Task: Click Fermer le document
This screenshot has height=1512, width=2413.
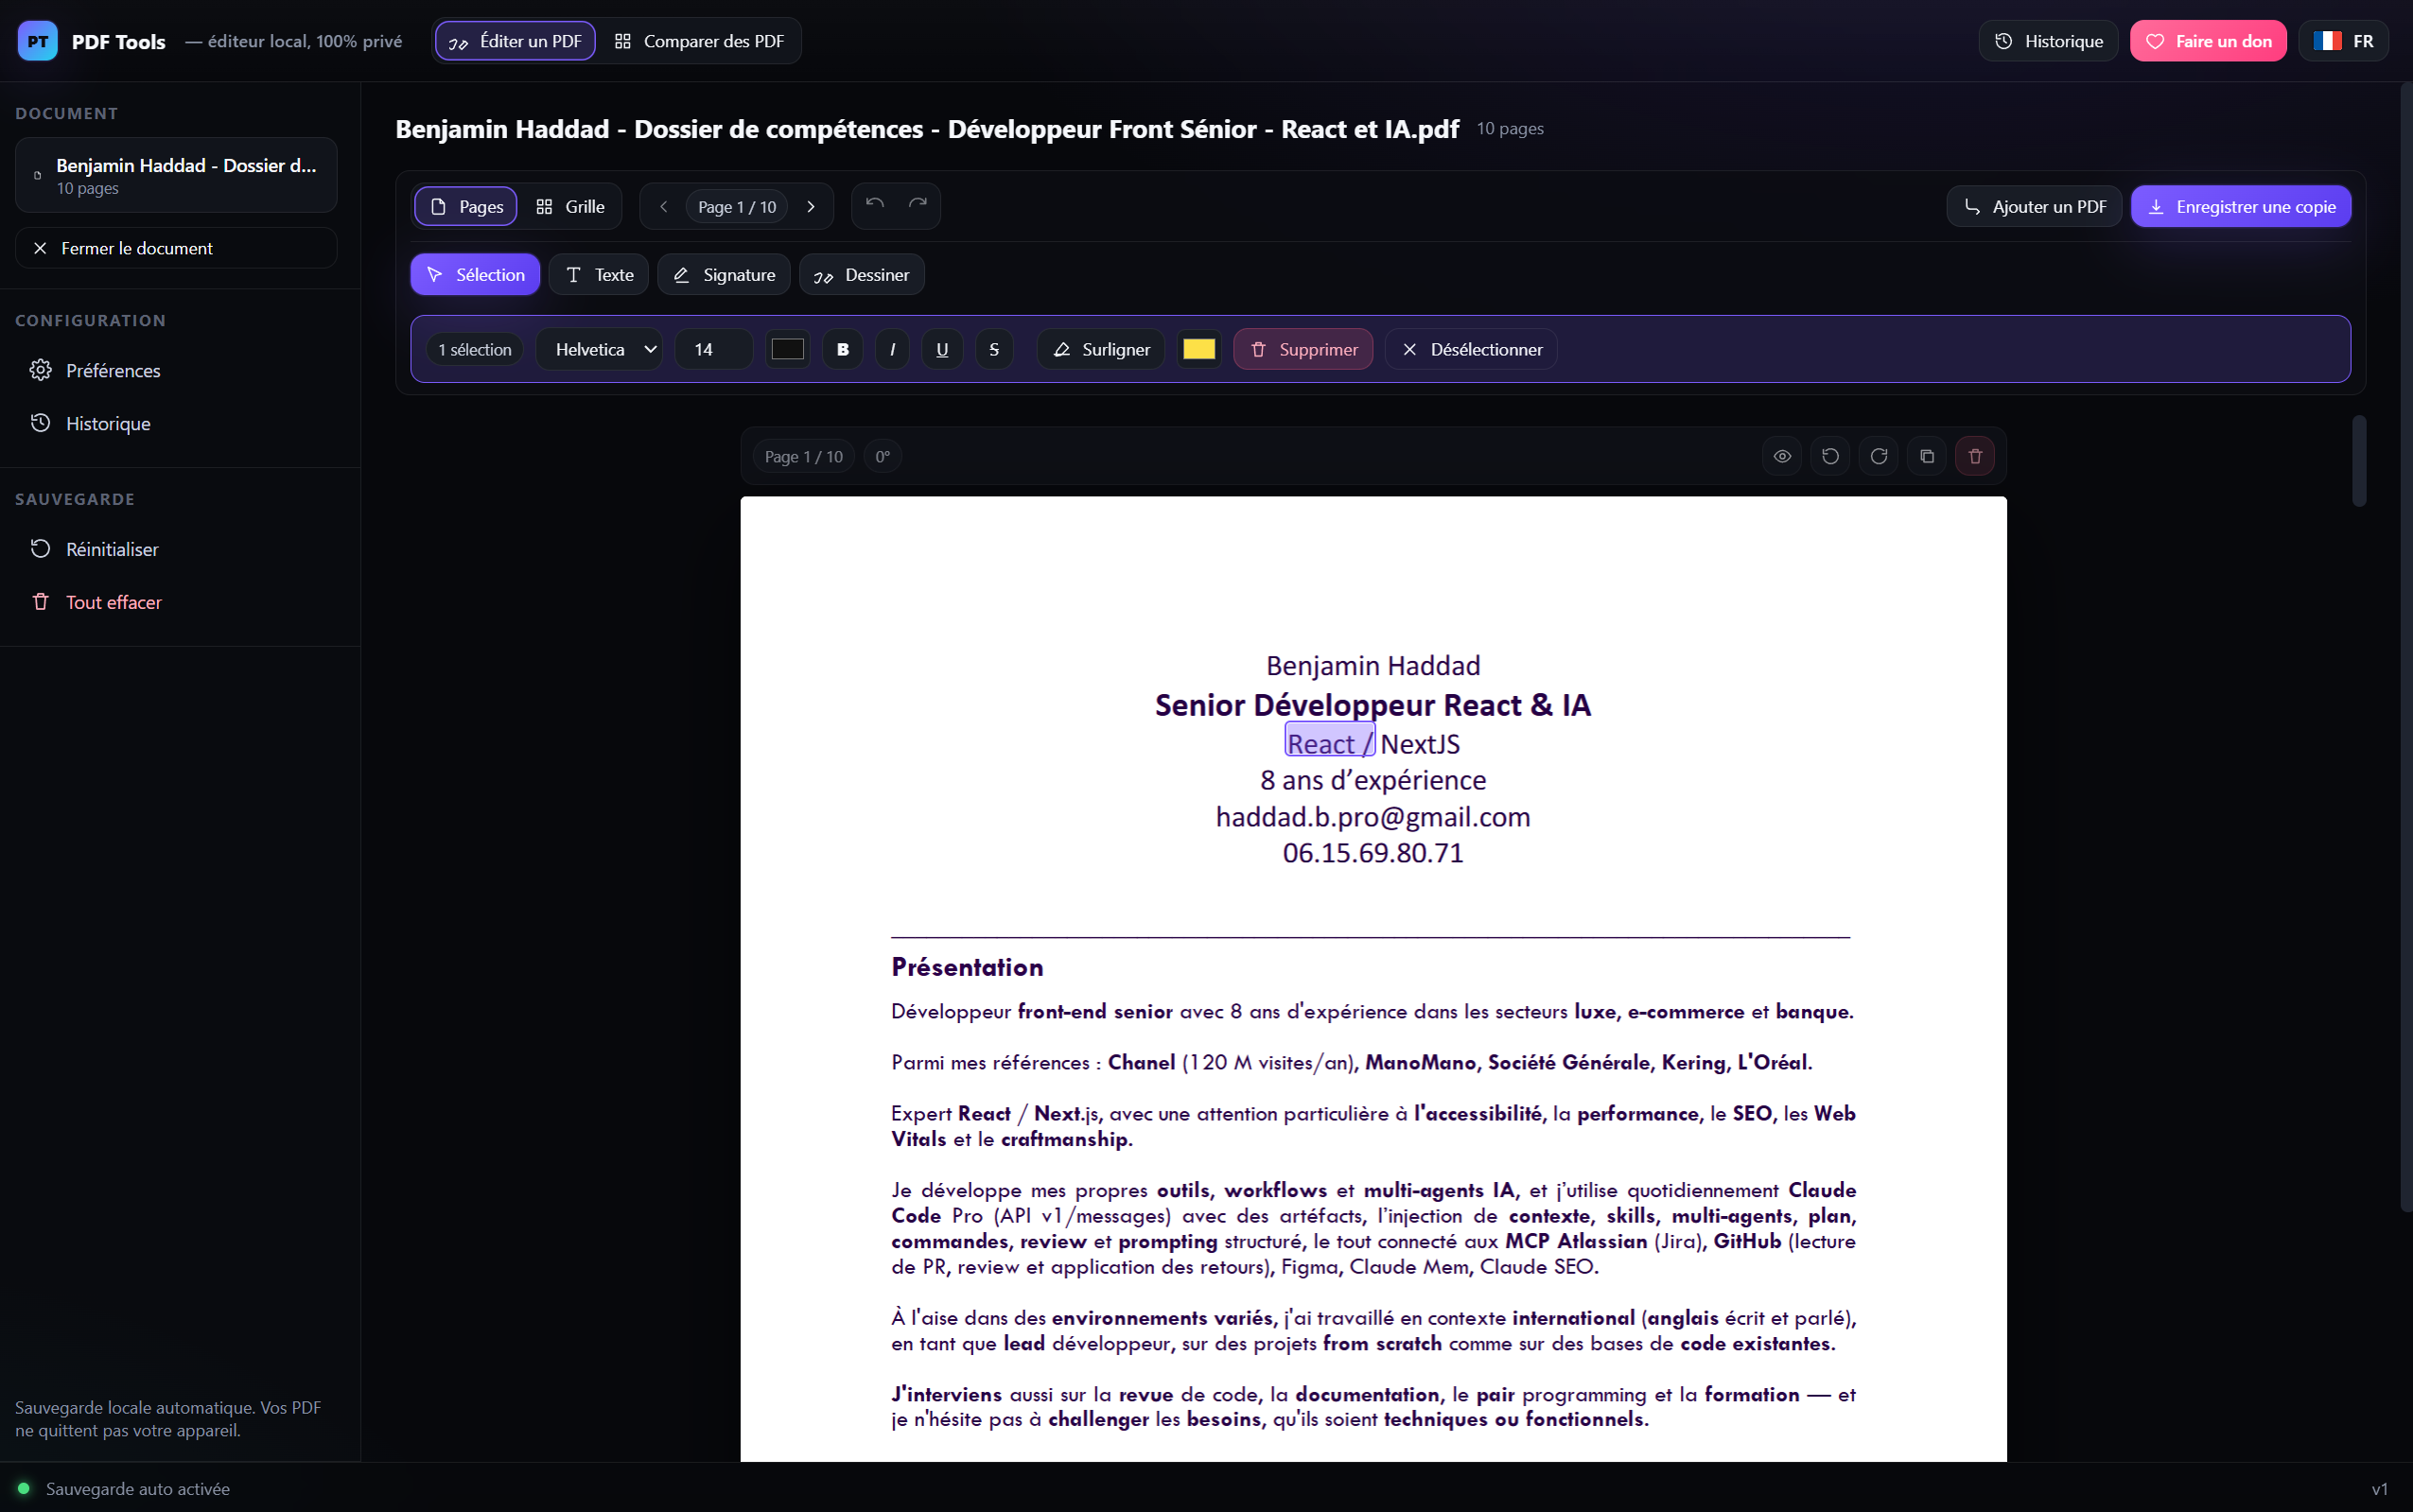Action: tap(176, 248)
